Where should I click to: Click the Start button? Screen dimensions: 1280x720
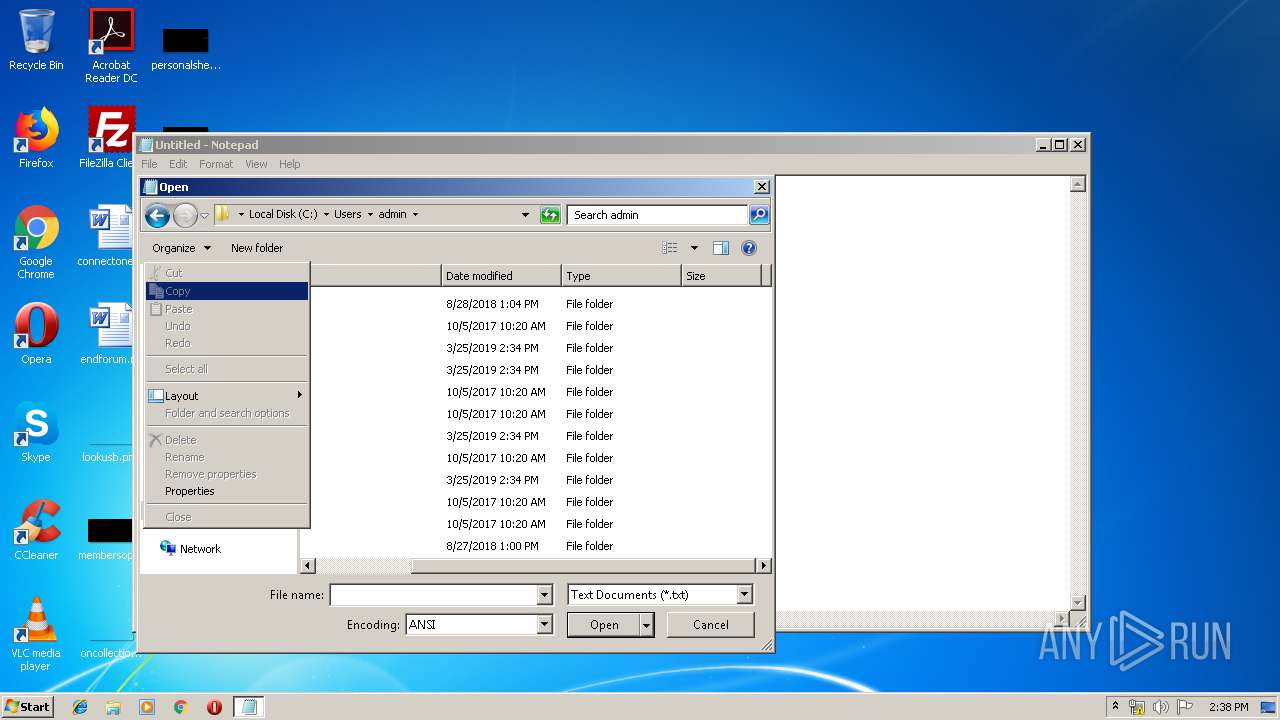click(28, 706)
